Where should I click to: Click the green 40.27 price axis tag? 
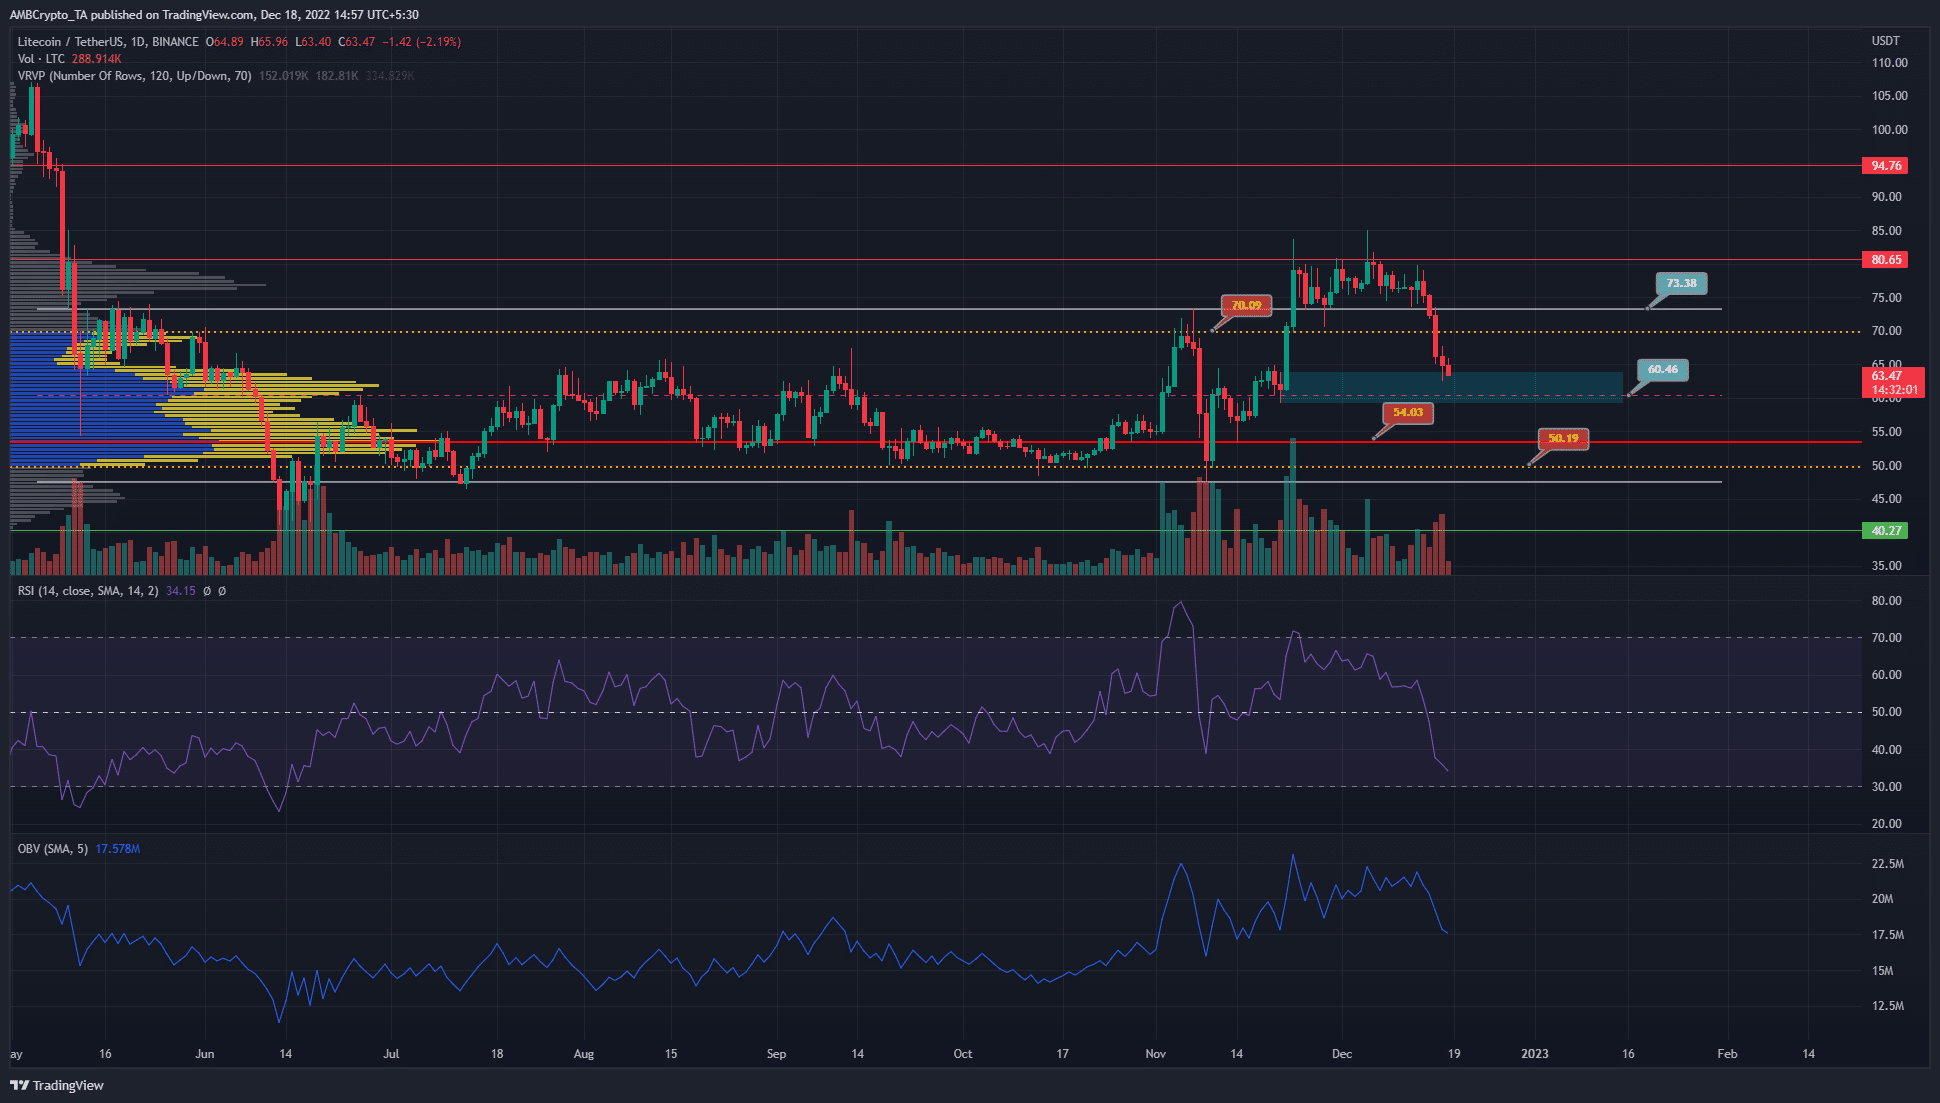click(1885, 531)
